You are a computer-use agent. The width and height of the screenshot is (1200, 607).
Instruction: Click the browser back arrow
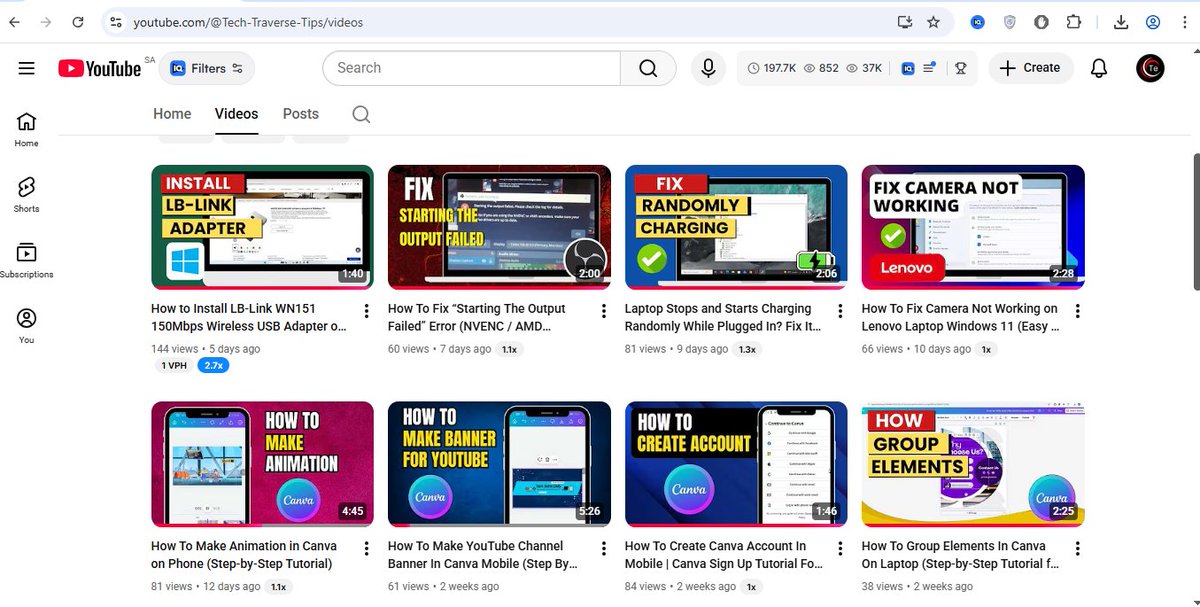pos(14,22)
